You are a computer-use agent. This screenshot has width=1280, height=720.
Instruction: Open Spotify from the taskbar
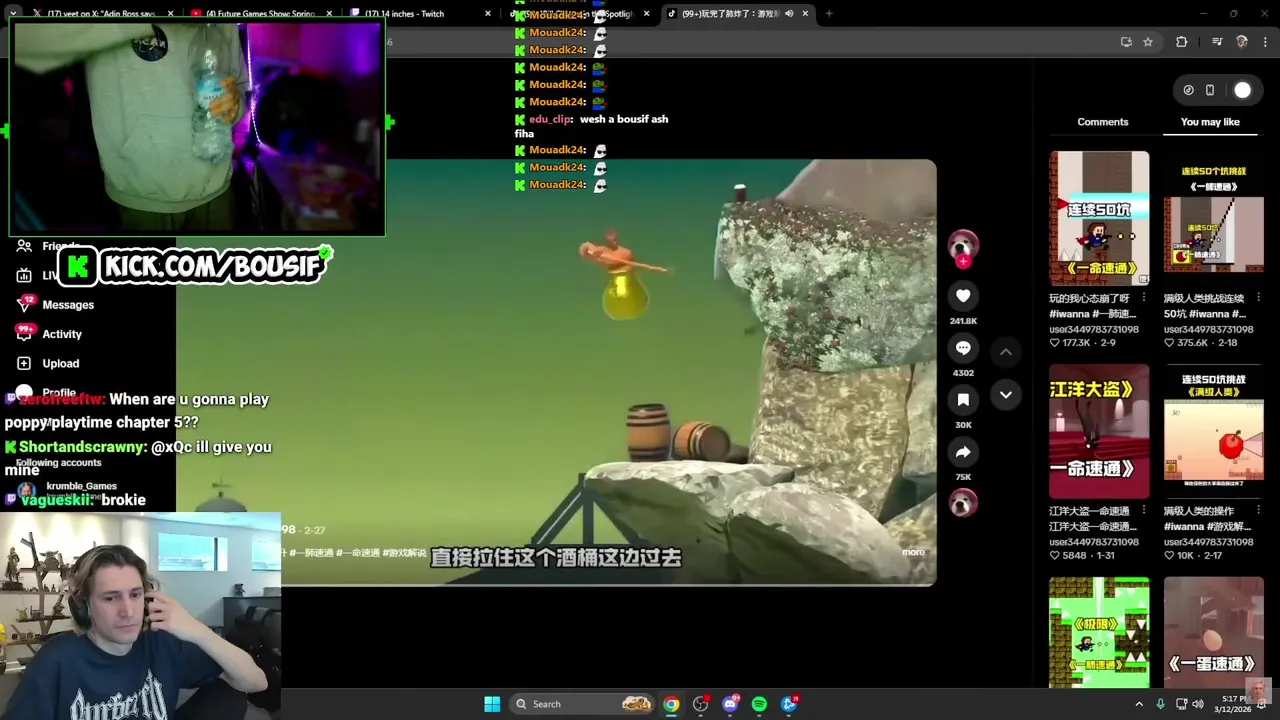pos(759,704)
